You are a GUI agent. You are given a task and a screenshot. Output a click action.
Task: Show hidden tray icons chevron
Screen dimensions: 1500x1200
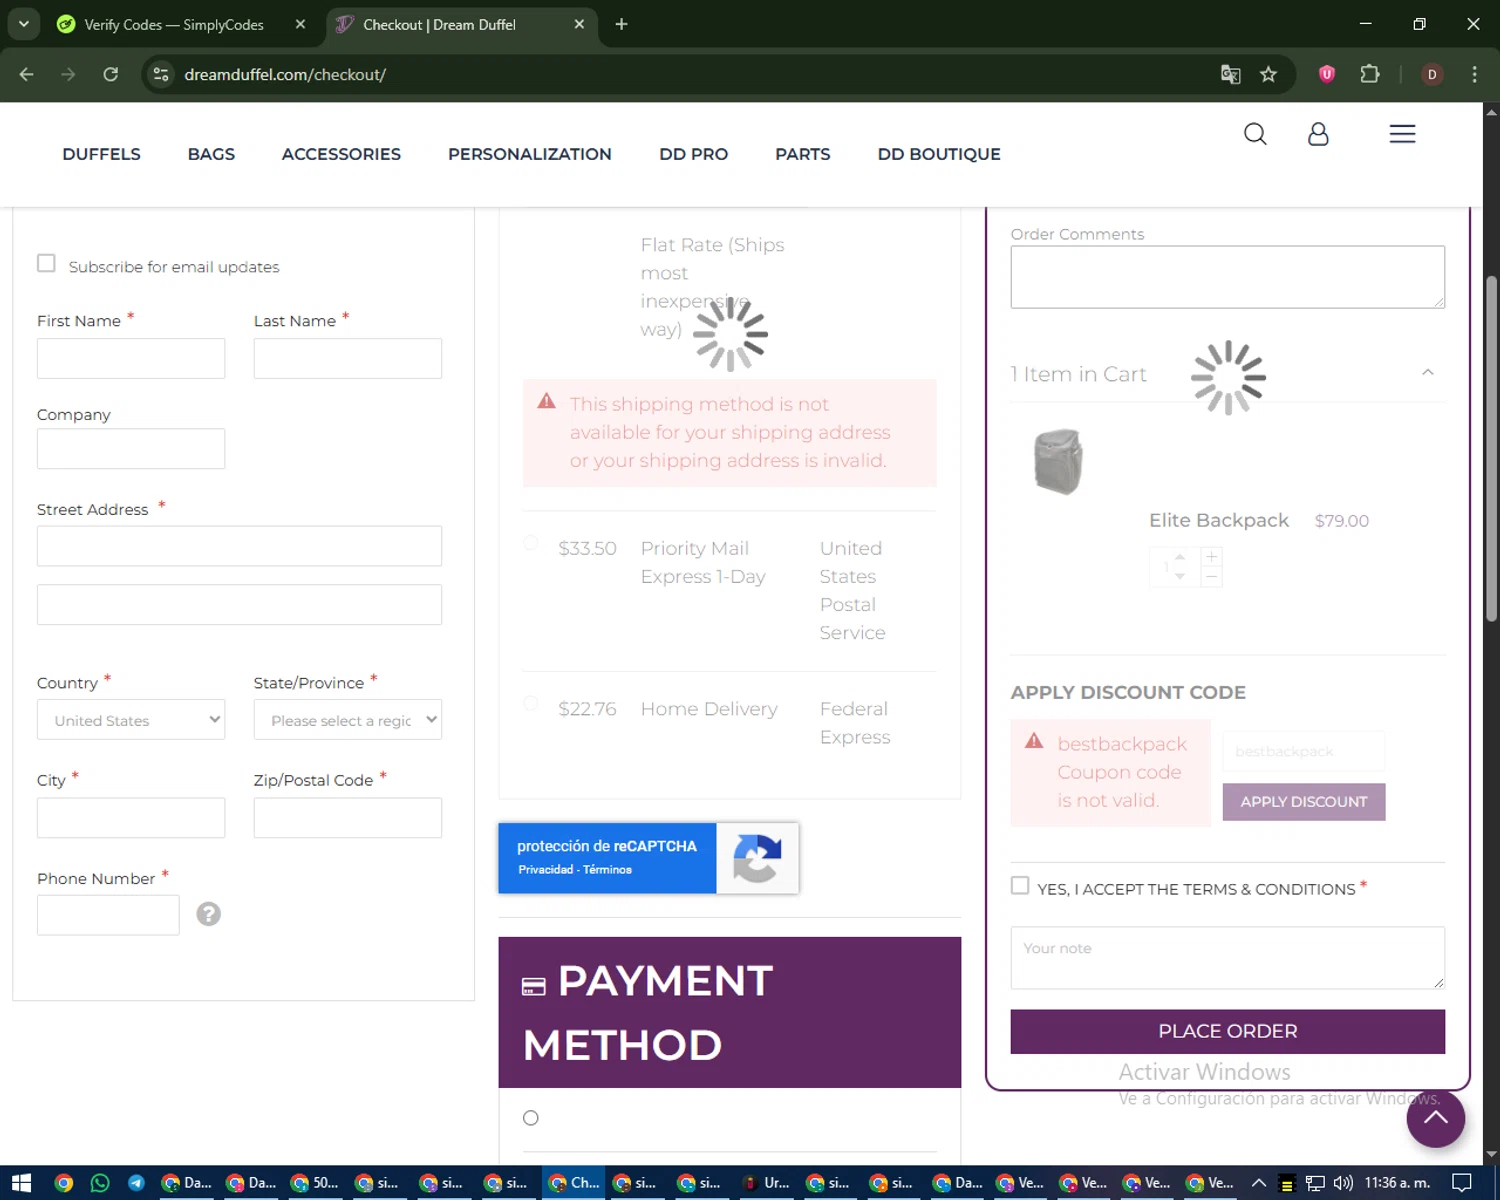pos(1259,1183)
